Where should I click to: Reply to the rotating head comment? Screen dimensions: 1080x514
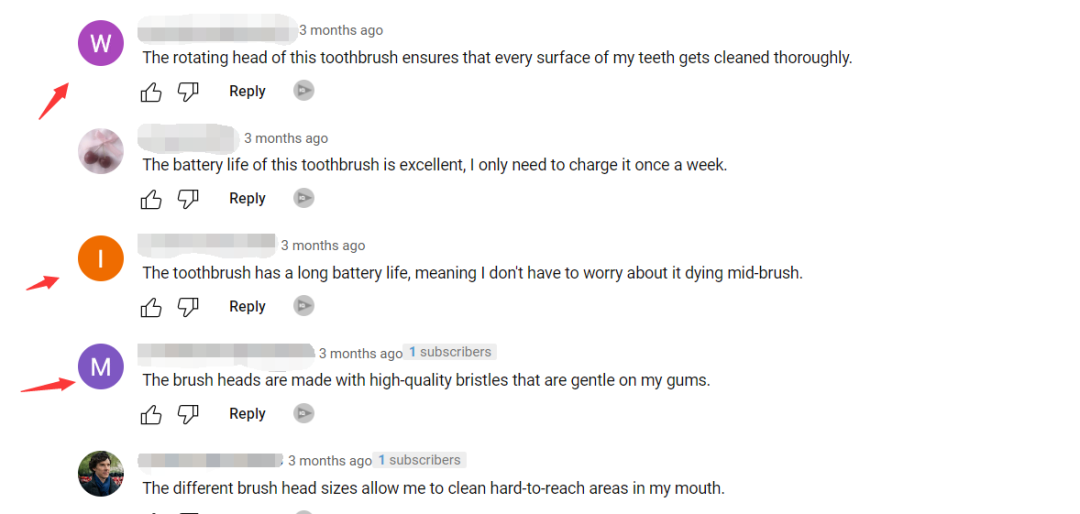(247, 91)
